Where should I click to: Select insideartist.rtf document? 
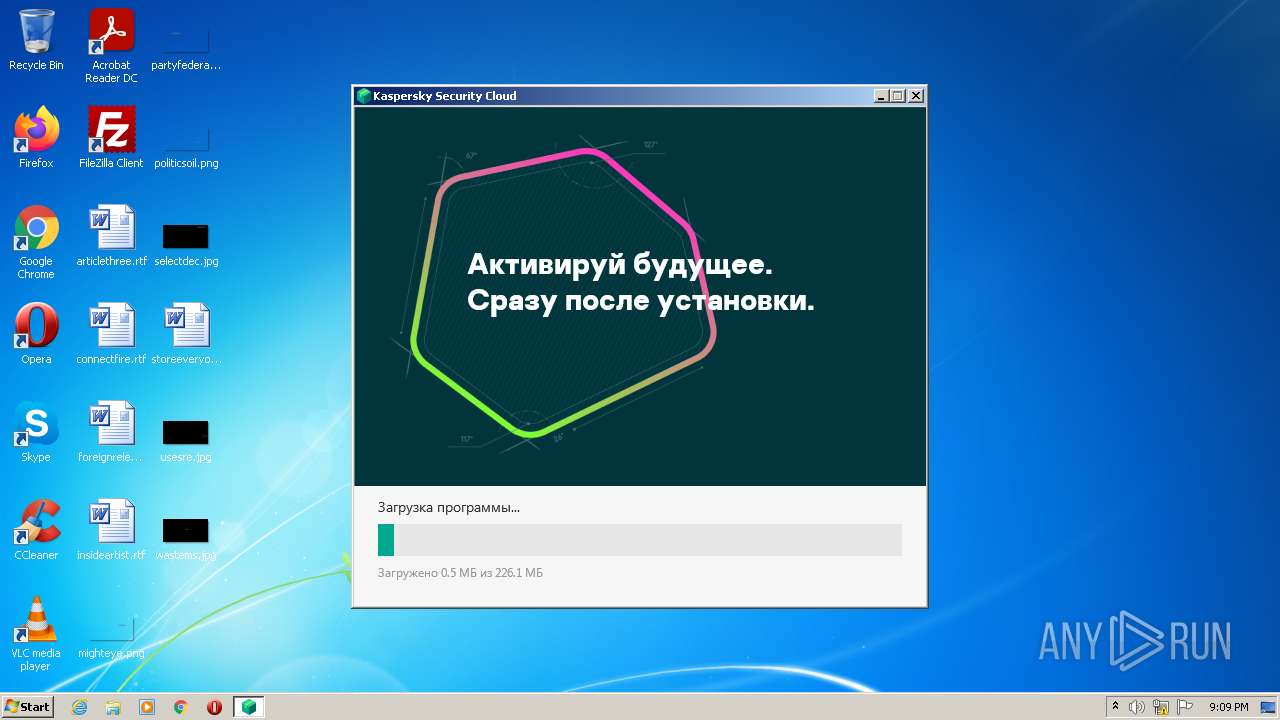[x=111, y=530]
